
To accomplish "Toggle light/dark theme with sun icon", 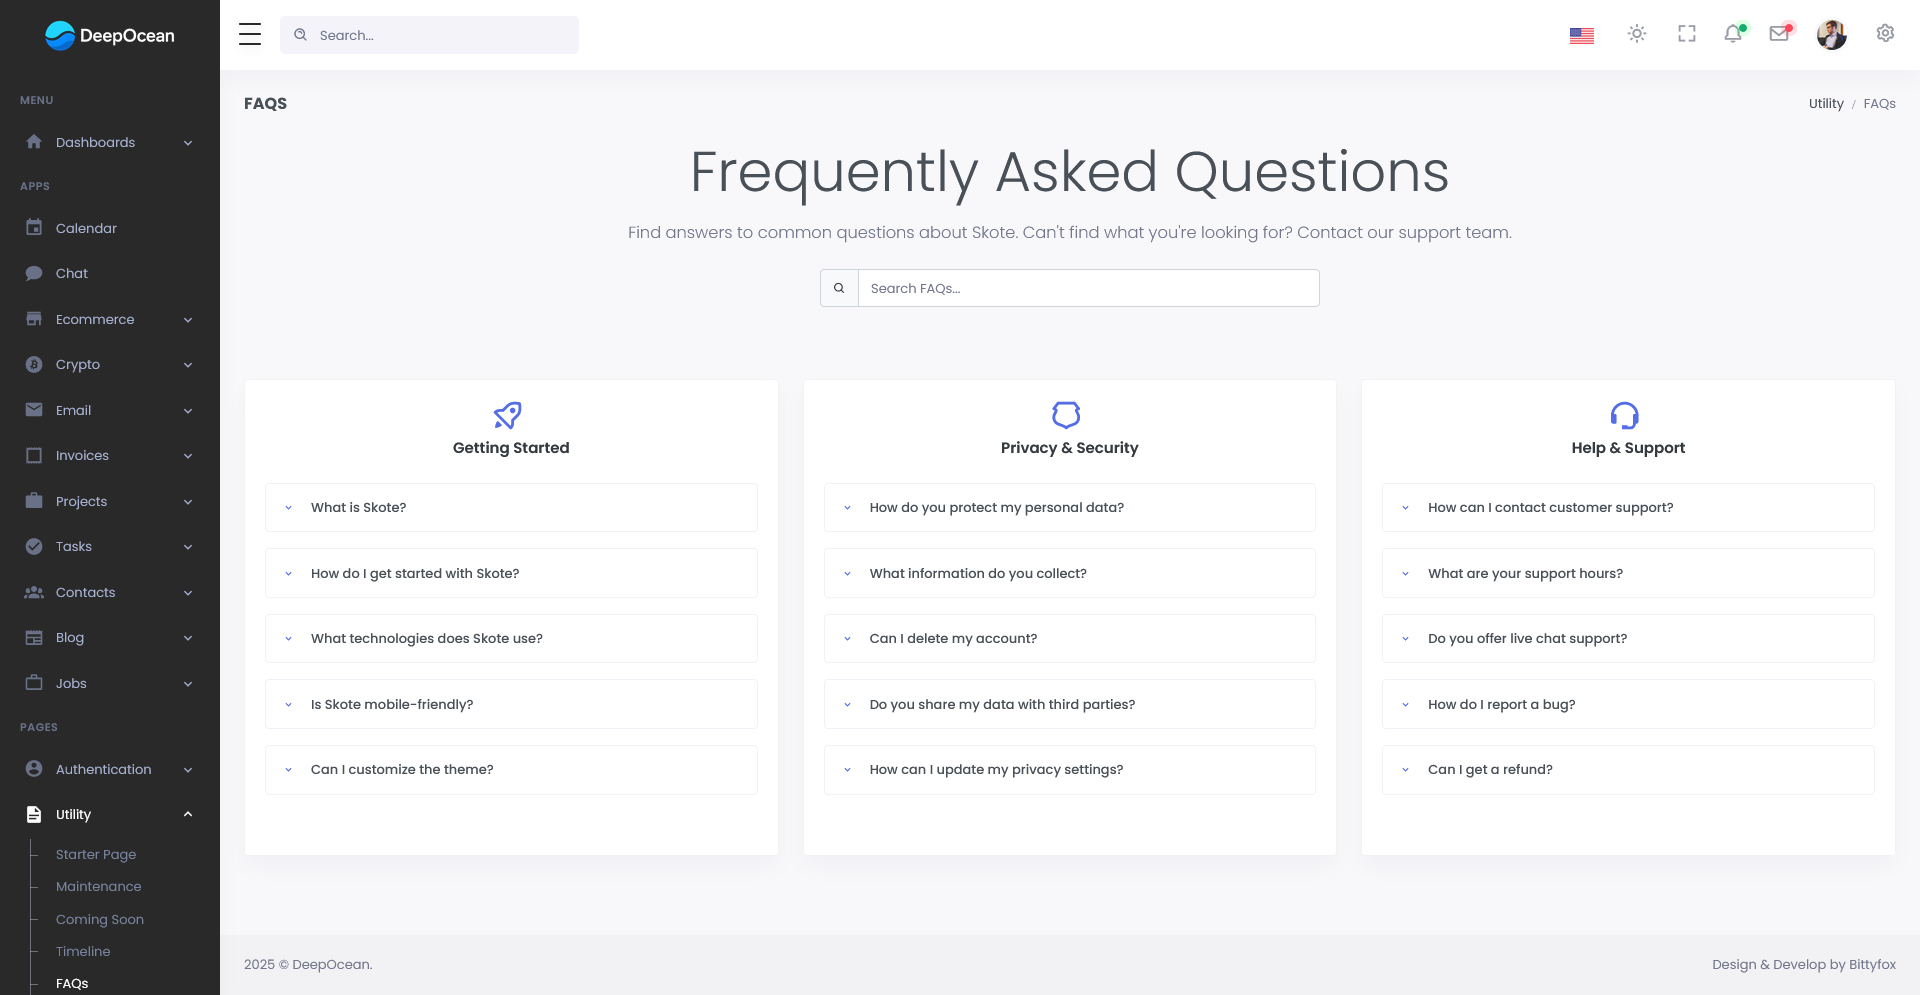I will tap(1637, 34).
